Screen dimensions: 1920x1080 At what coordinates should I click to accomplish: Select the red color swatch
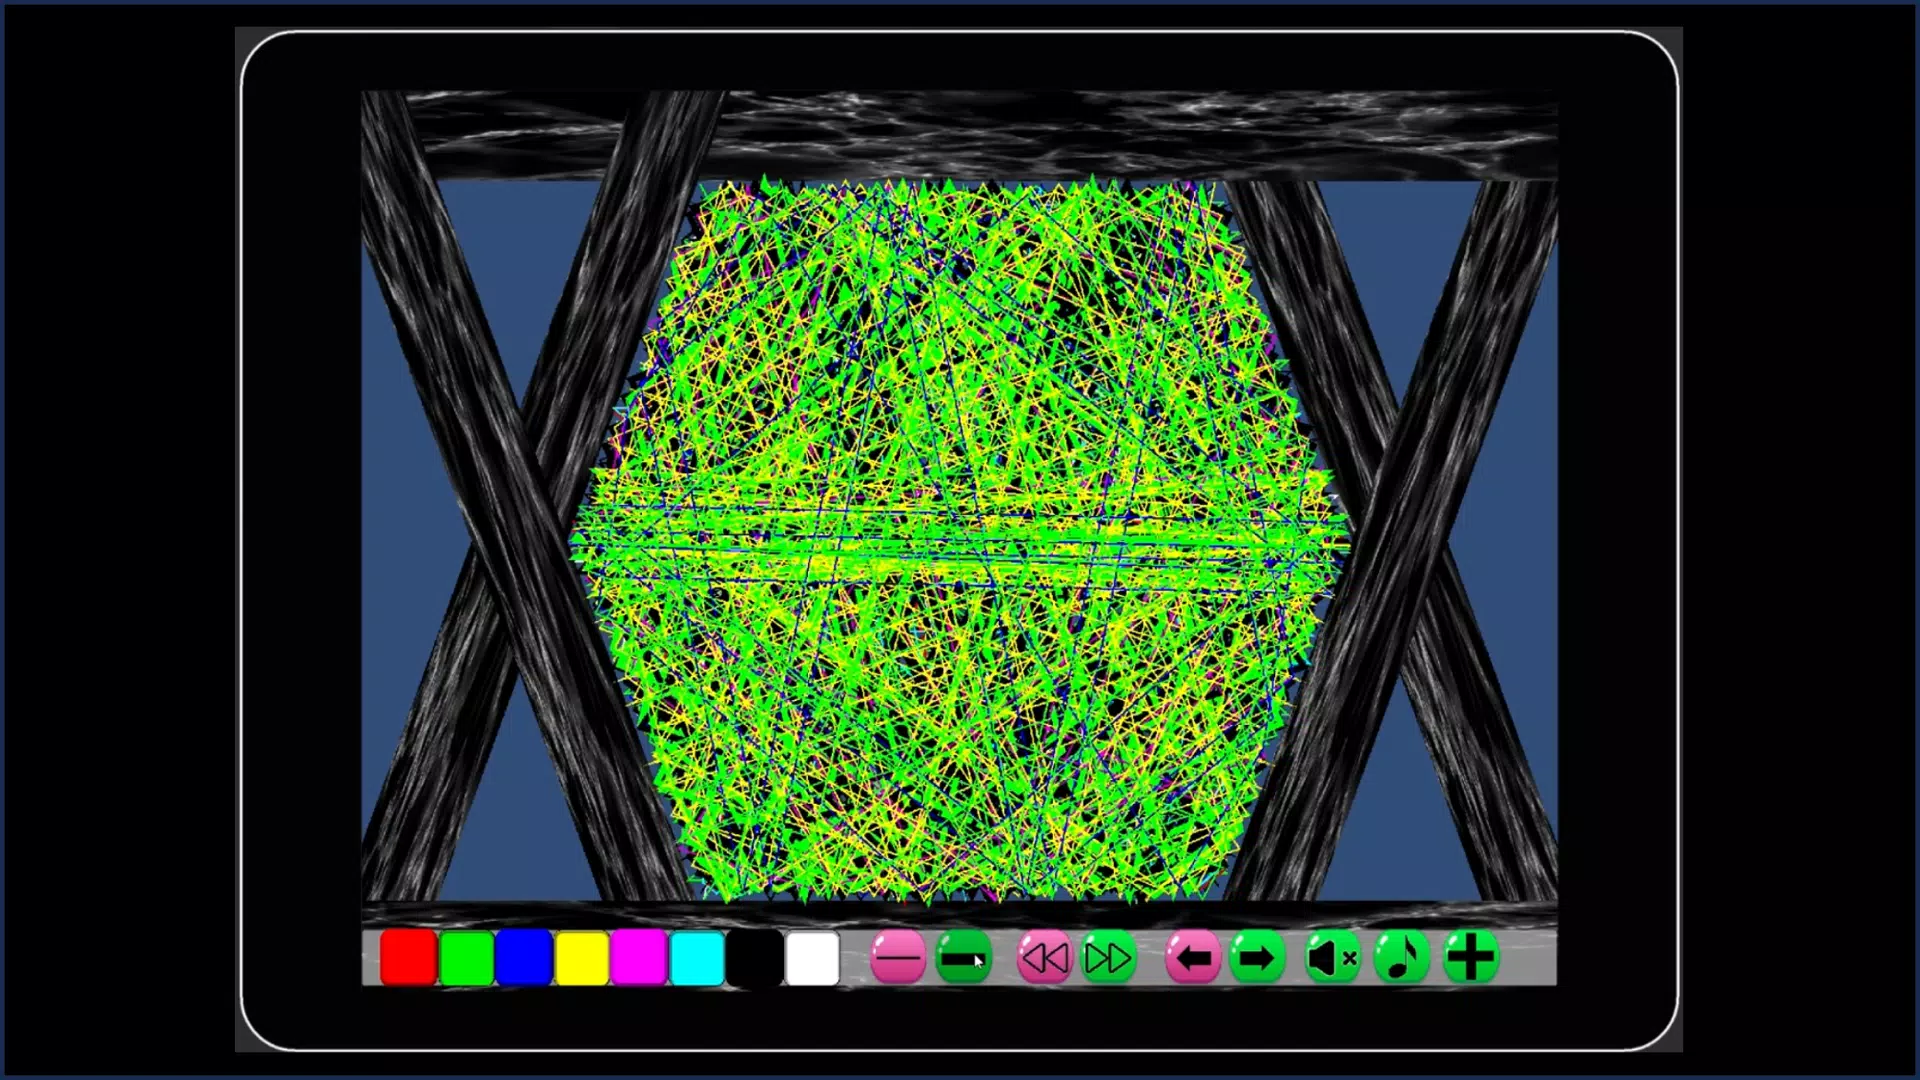click(x=409, y=957)
